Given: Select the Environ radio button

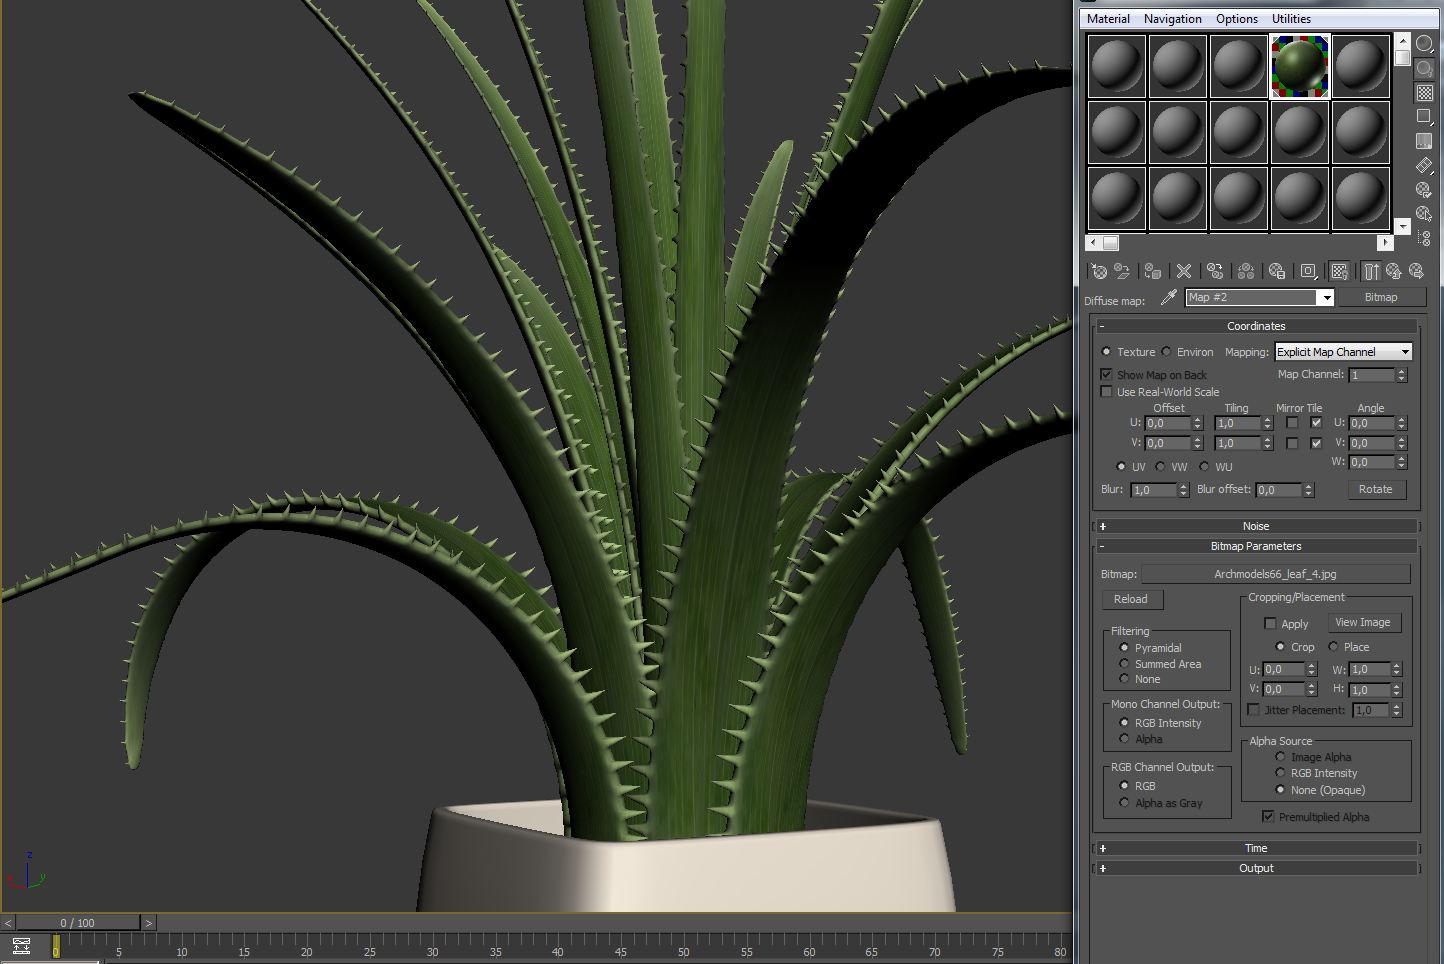Looking at the screenshot, I should click(x=1166, y=352).
